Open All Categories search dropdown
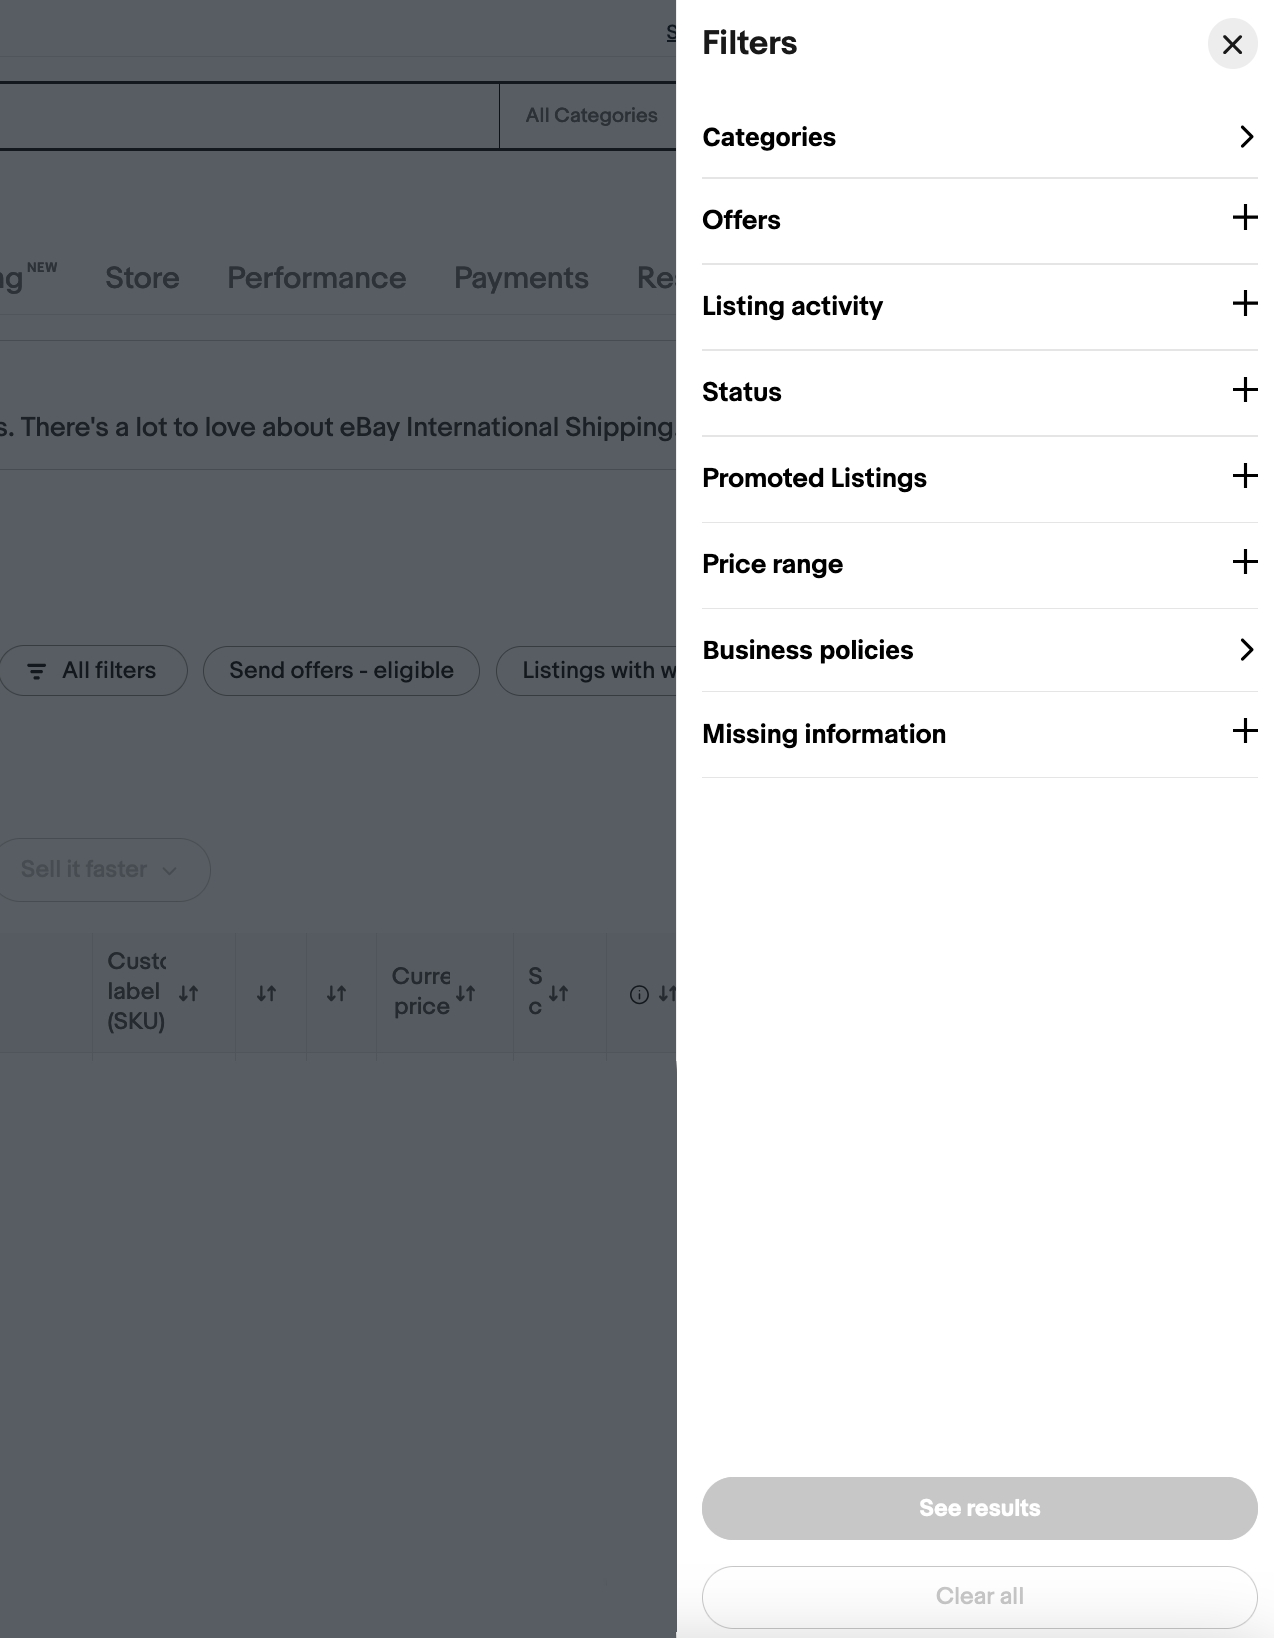The width and height of the screenshot is (1274, 1638). [x=591, y=115]
